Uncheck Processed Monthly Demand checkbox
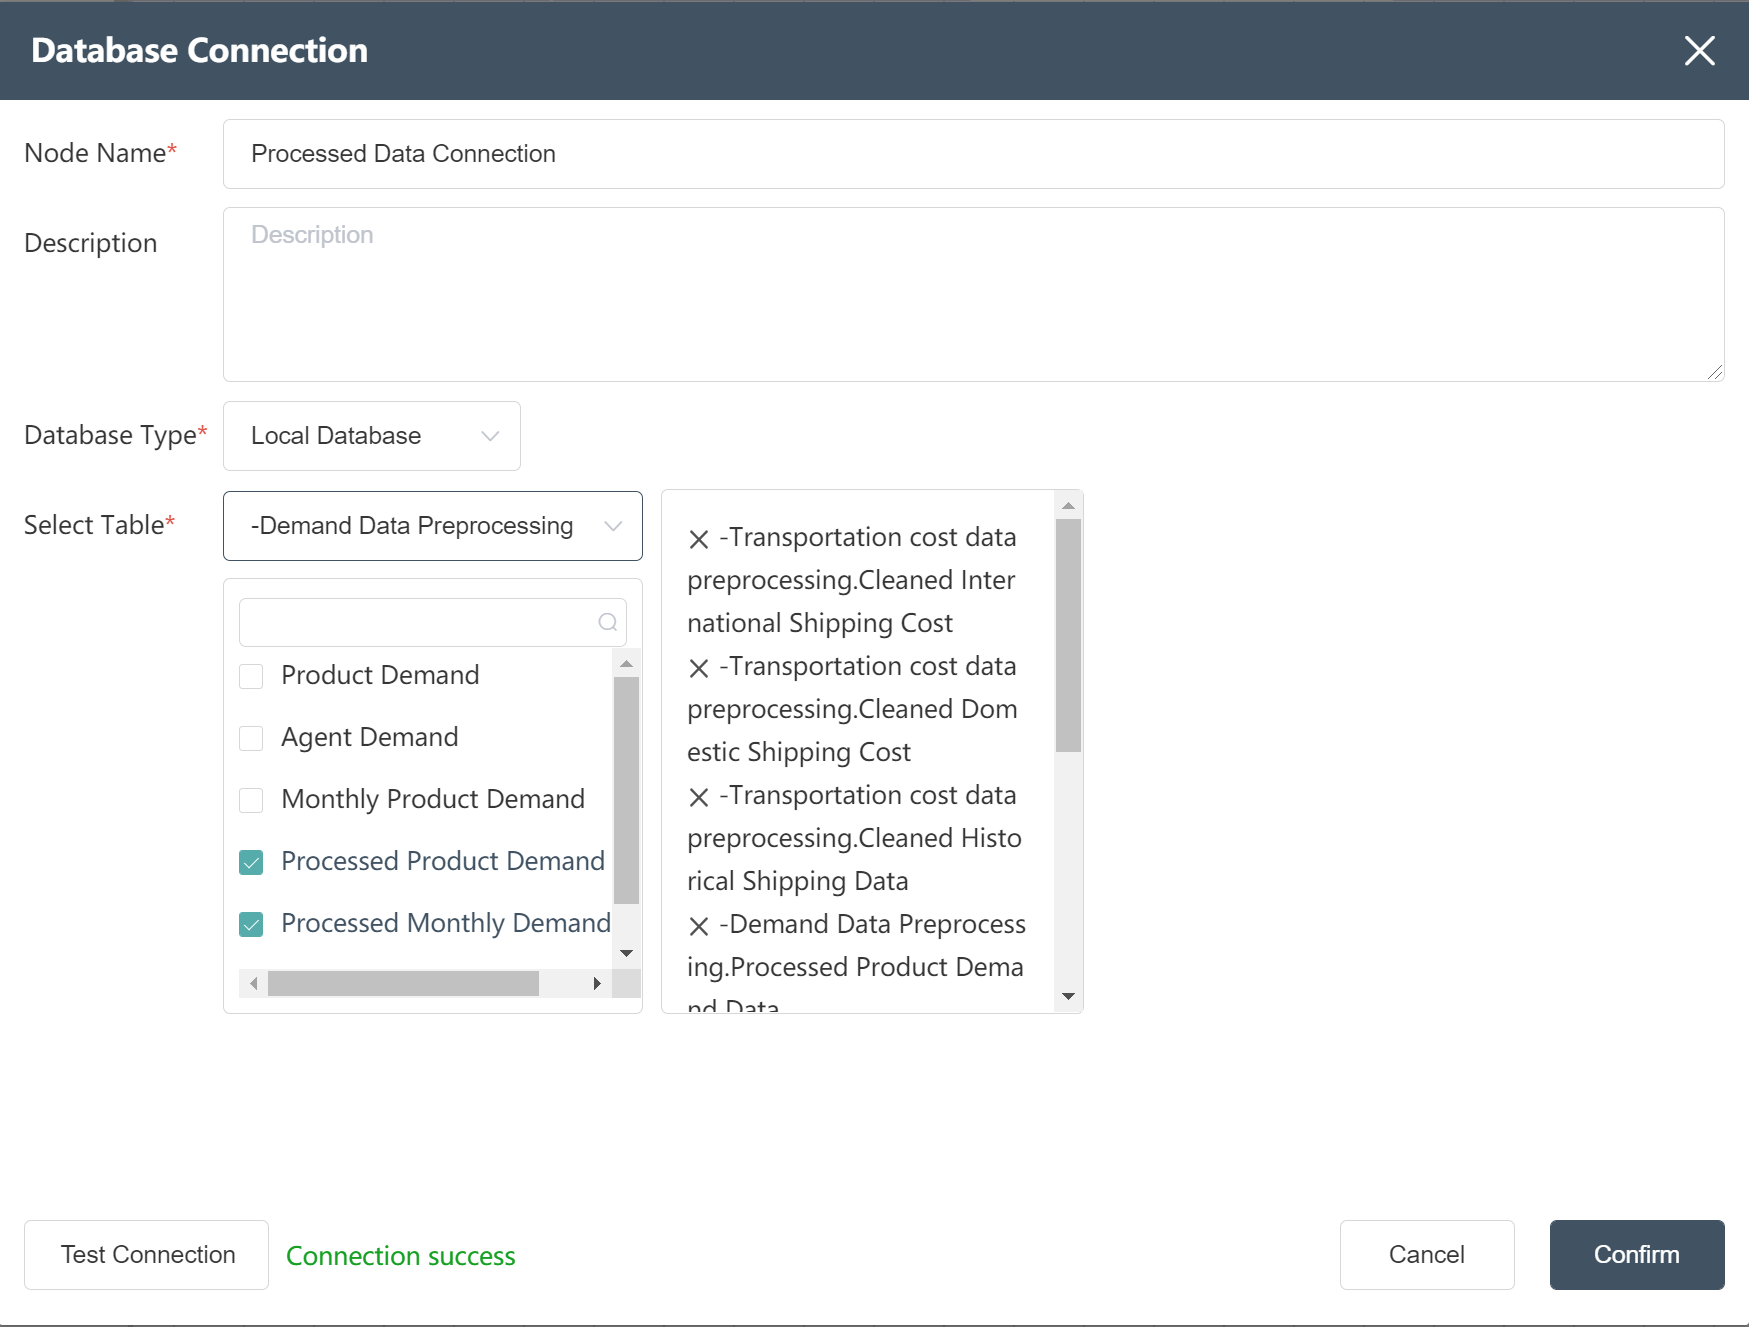 [x=251, y=925]
